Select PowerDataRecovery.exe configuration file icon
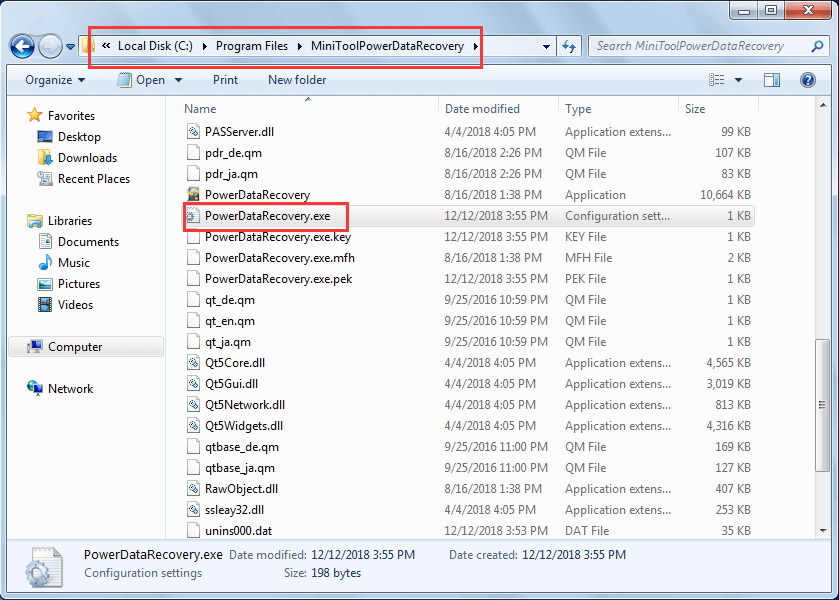 tap(192, 216)
